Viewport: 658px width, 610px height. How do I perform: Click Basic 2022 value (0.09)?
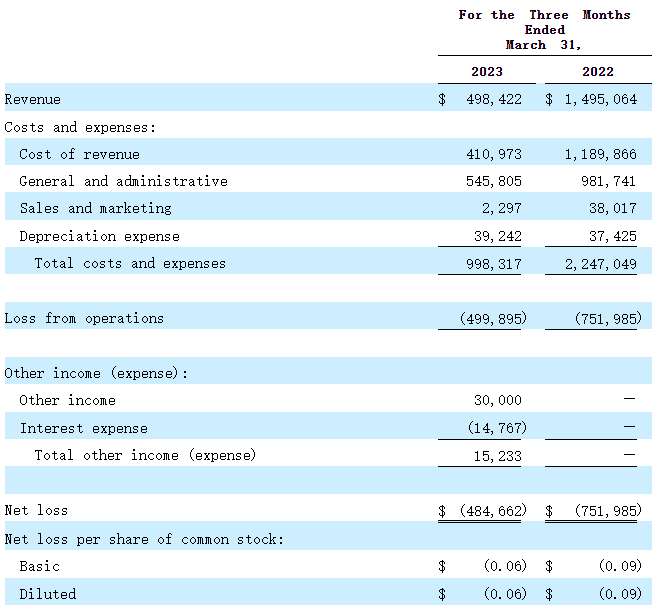tap(620, 566)
